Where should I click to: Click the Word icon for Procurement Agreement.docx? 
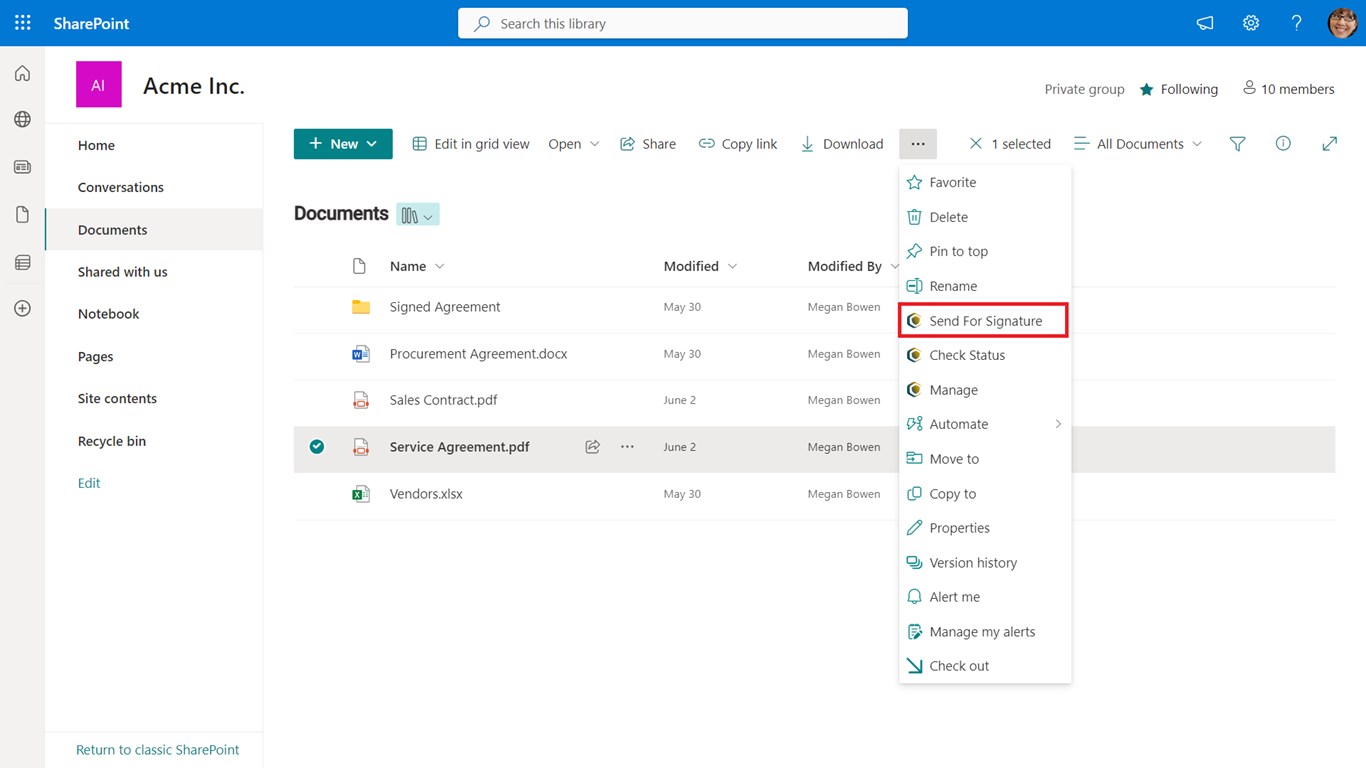[x=361, y=354]
